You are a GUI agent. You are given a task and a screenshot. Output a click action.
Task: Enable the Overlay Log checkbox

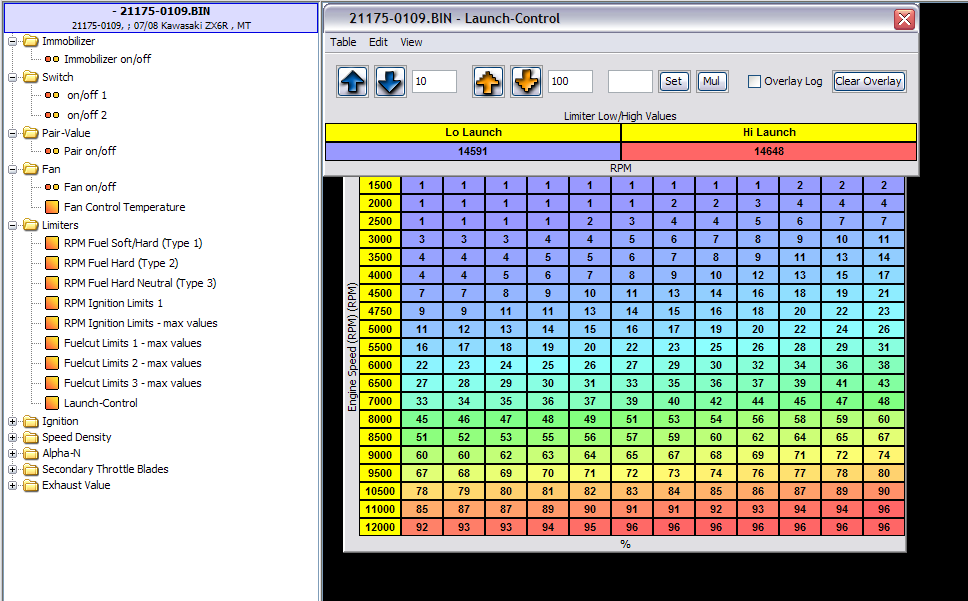755,82
